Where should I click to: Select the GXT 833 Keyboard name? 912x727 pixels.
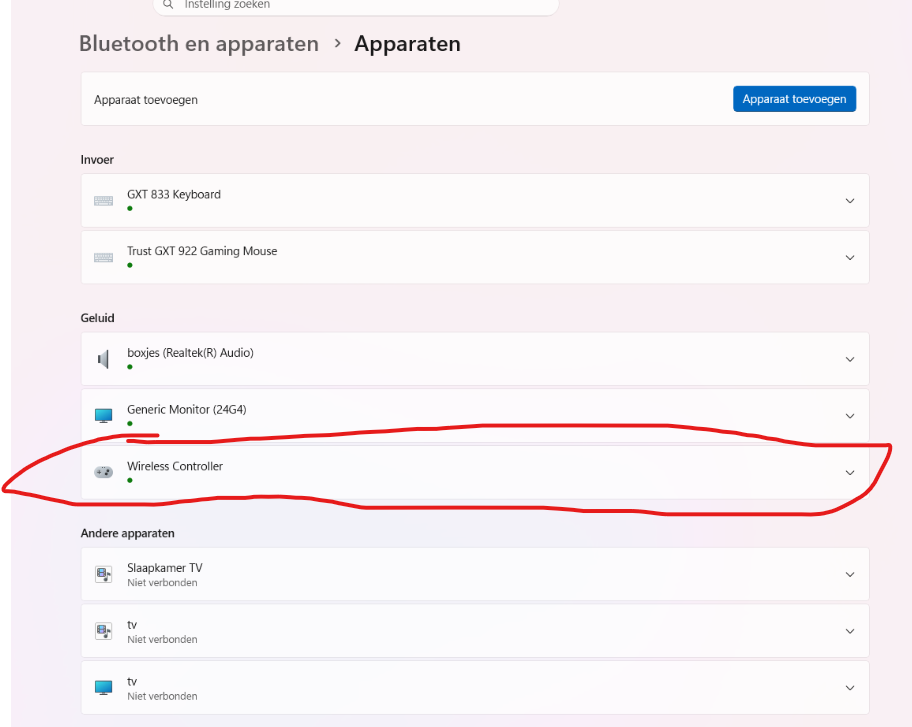tap(174, 194)
